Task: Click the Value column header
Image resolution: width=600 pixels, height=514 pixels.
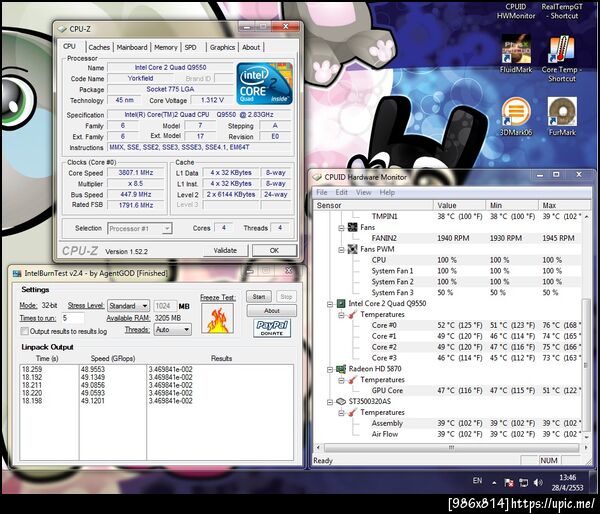Action: click(x=459, y=206)
